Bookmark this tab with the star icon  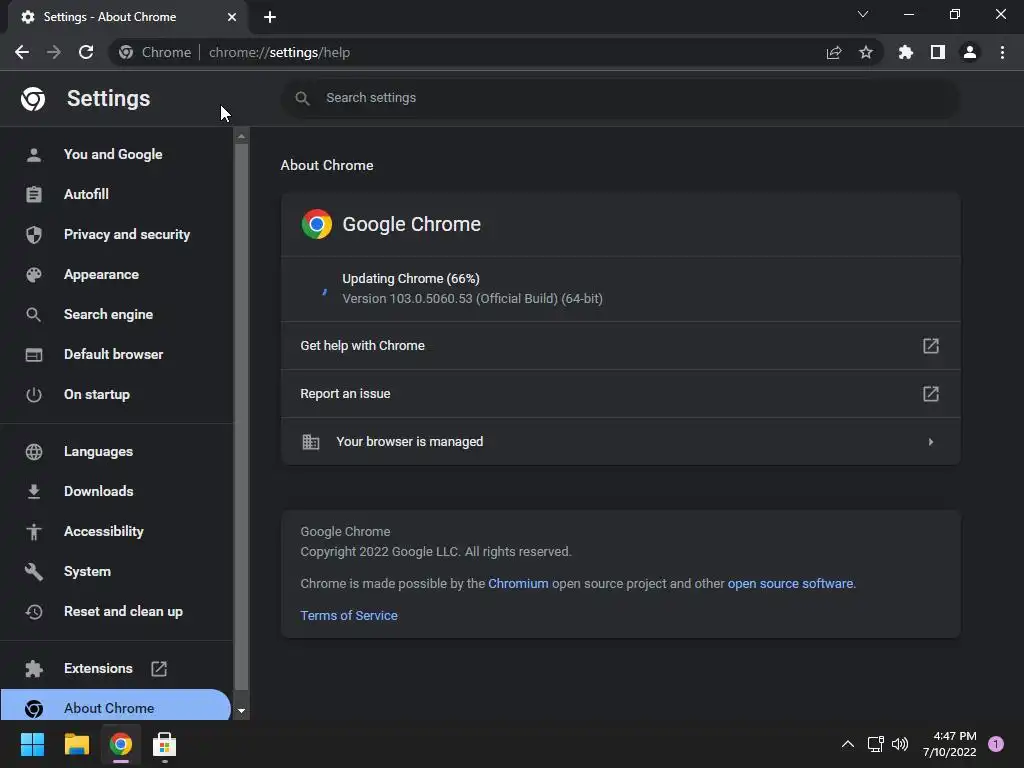click(866, 52)
